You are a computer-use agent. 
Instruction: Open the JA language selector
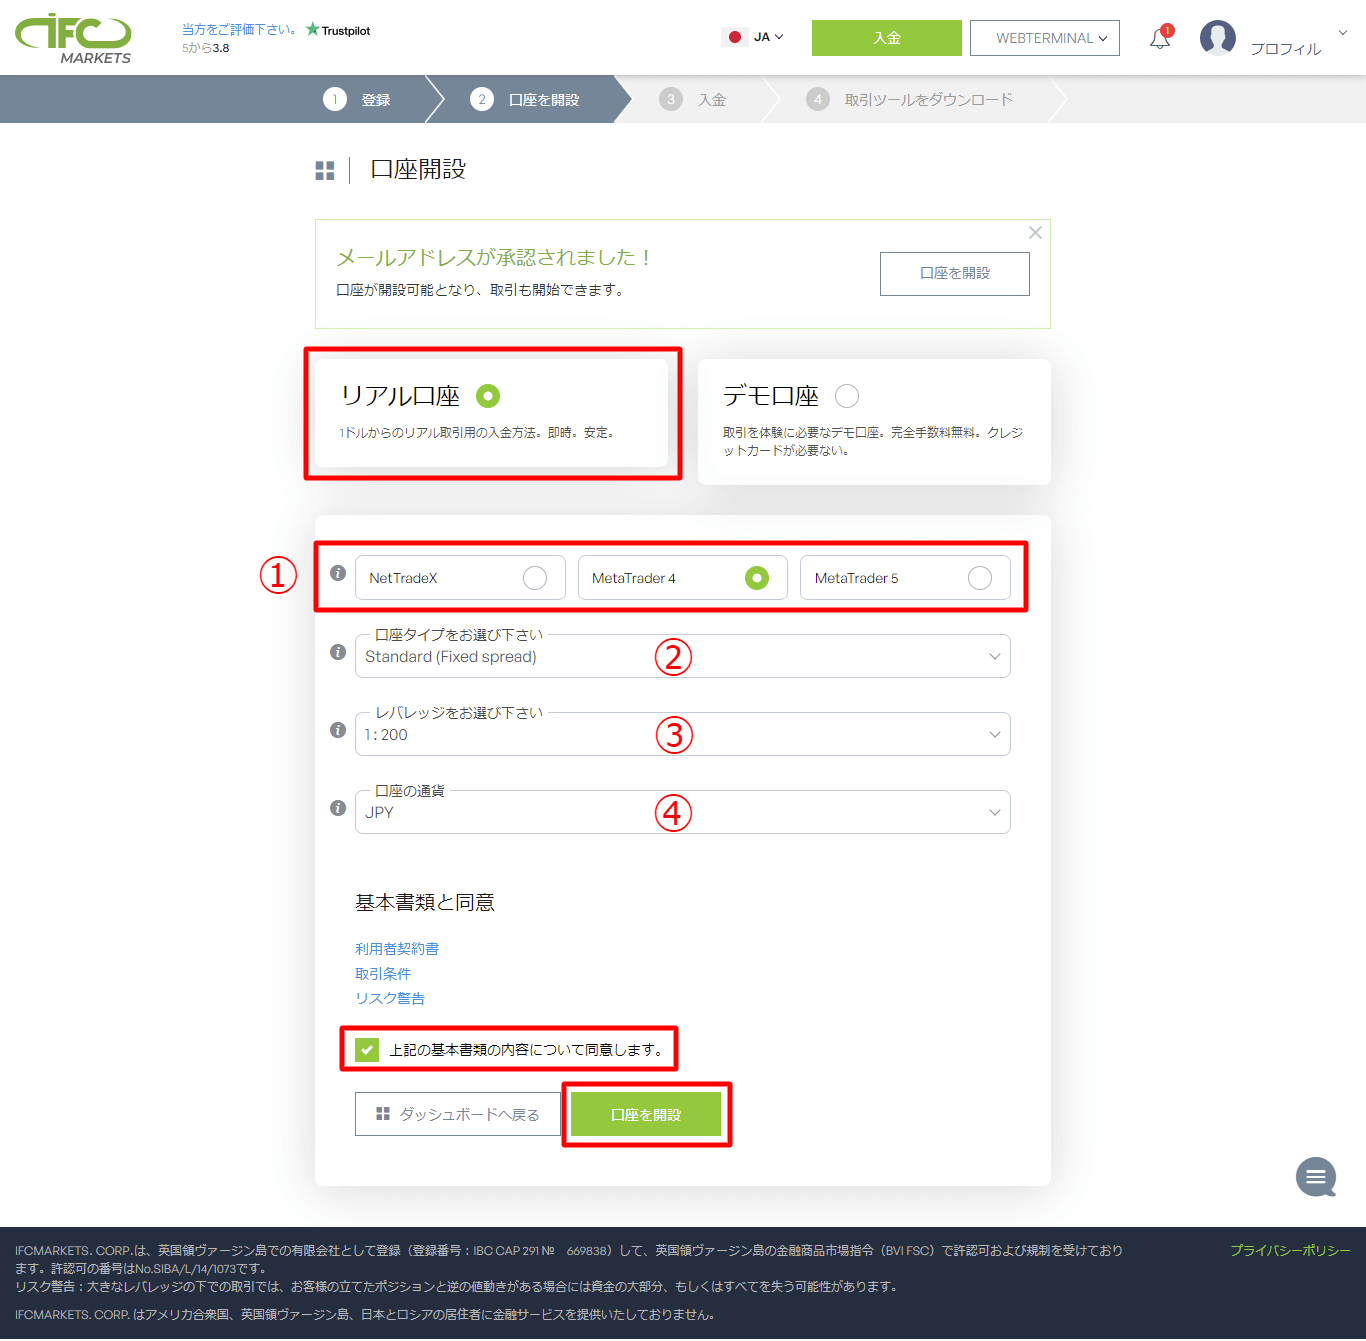click(755, 37)
